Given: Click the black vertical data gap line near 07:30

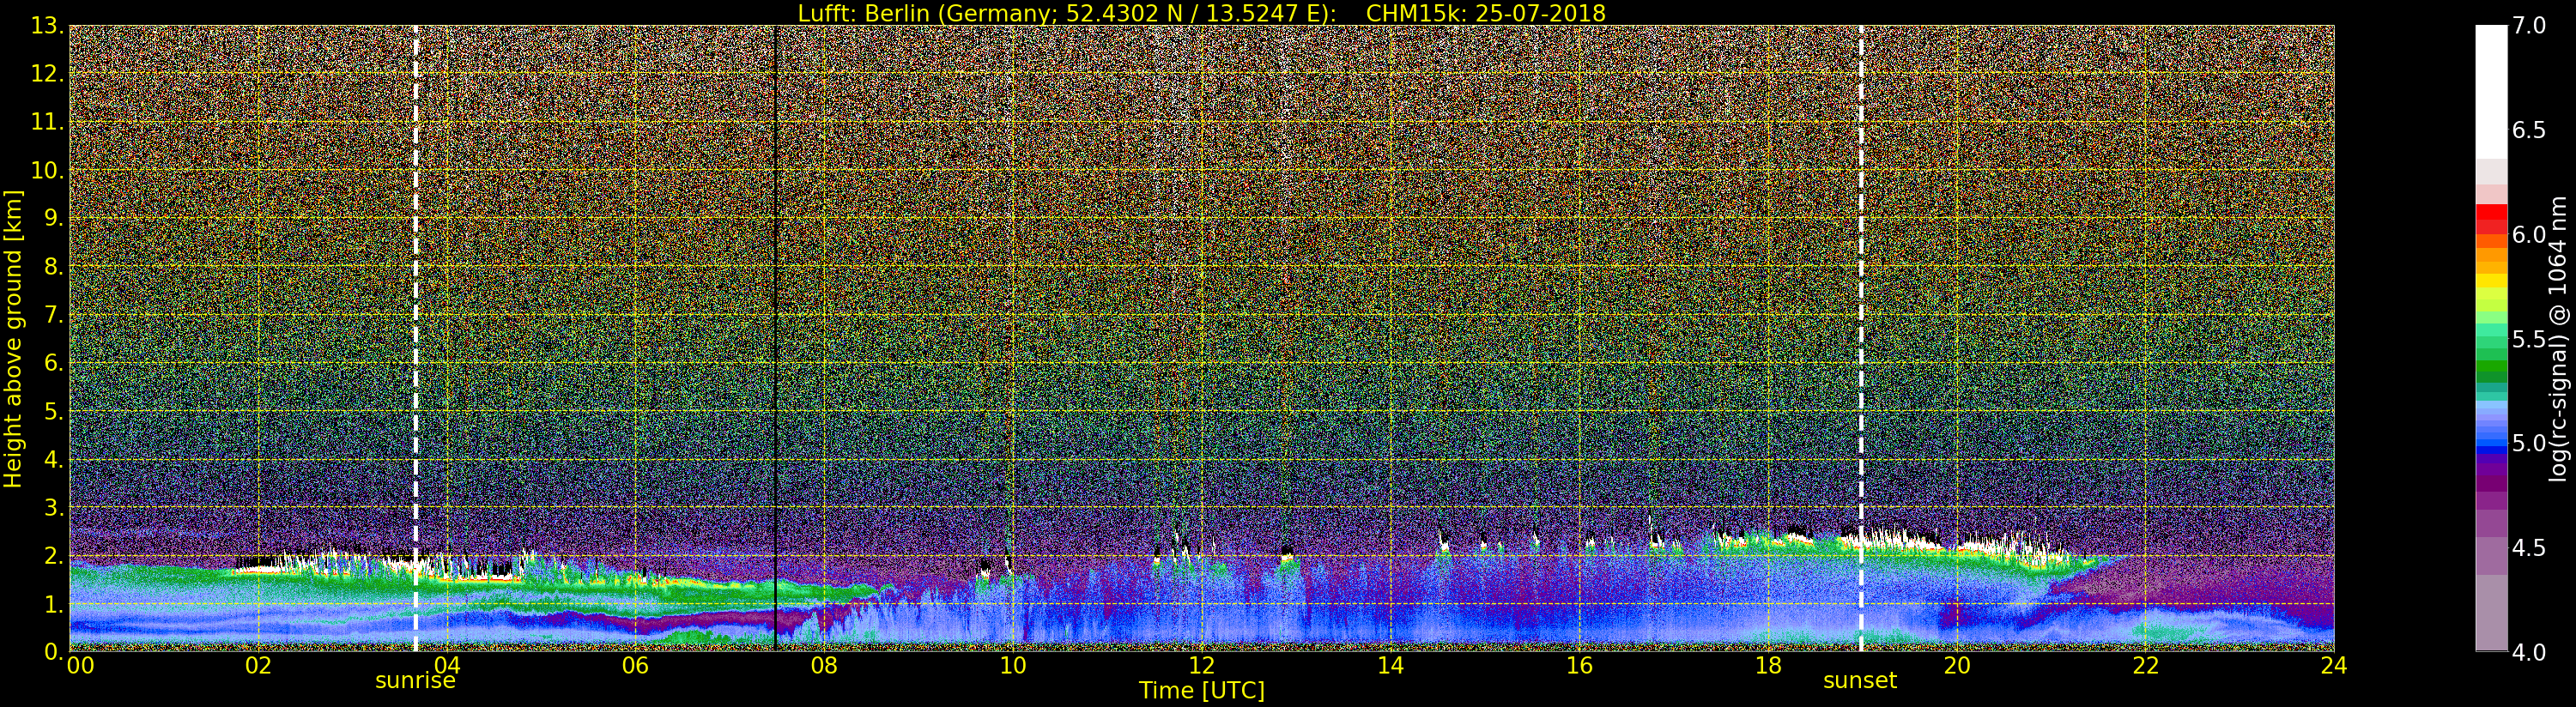Looking at the screenshot, I should [775, 338].
